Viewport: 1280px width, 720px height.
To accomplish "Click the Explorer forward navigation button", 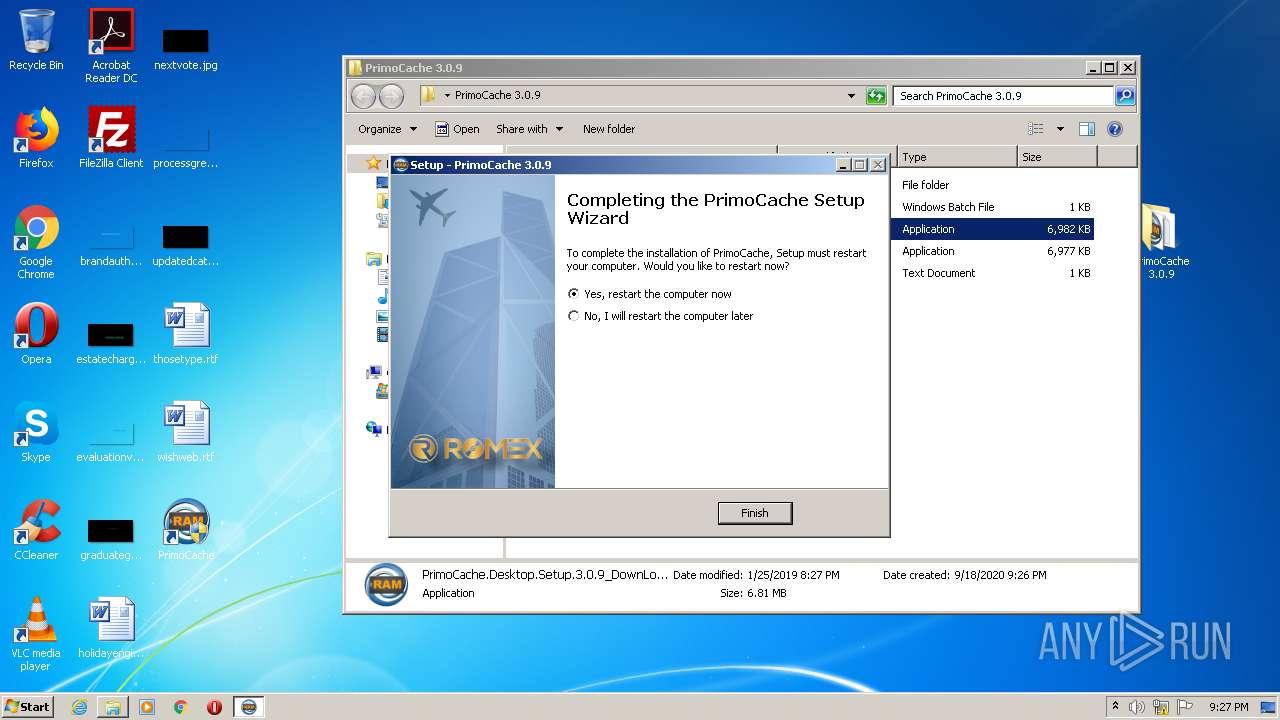I will pyautogui.click(x=392, y=96).
